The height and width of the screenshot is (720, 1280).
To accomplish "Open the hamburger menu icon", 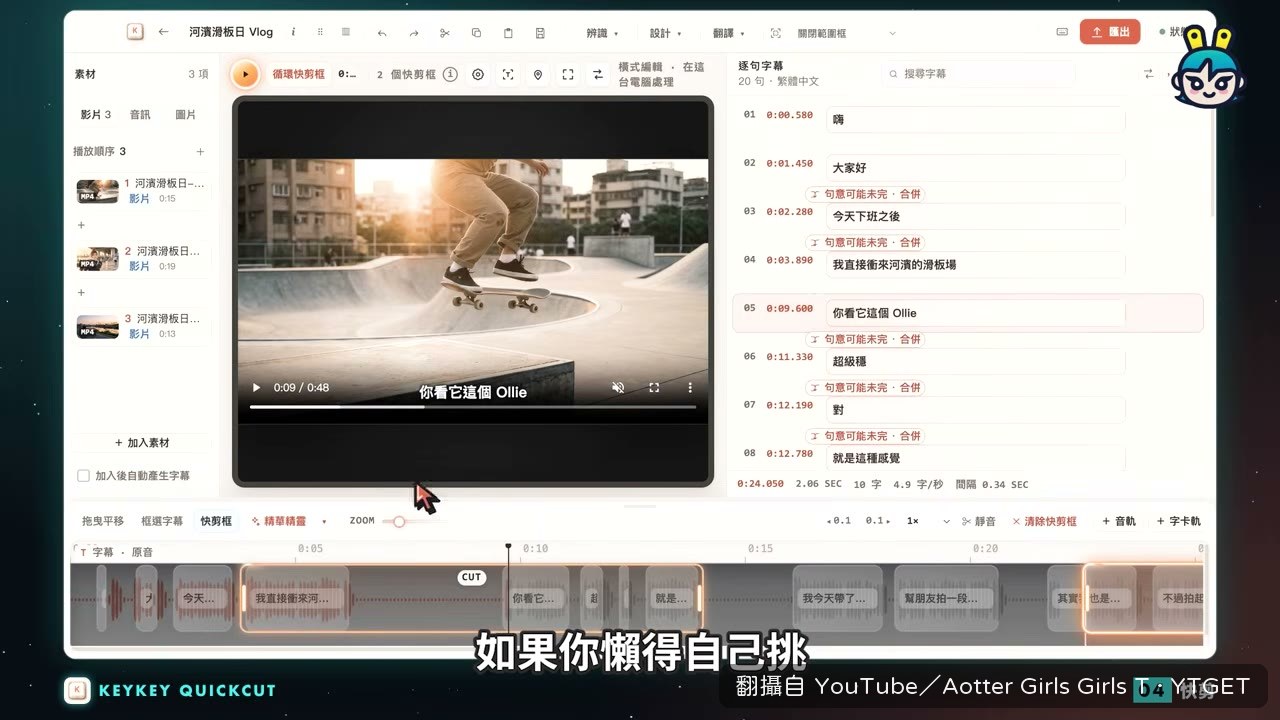I will 346,32.
